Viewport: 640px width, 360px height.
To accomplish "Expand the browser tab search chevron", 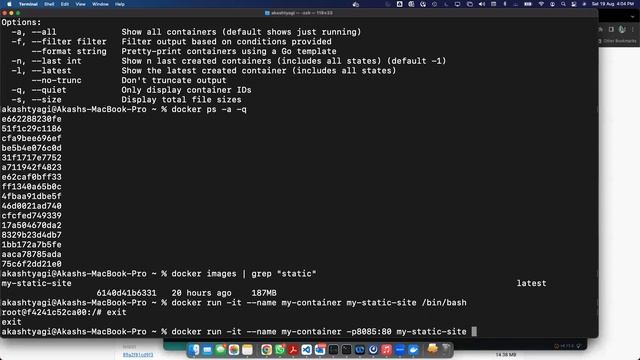I will [x=633, y=17].
